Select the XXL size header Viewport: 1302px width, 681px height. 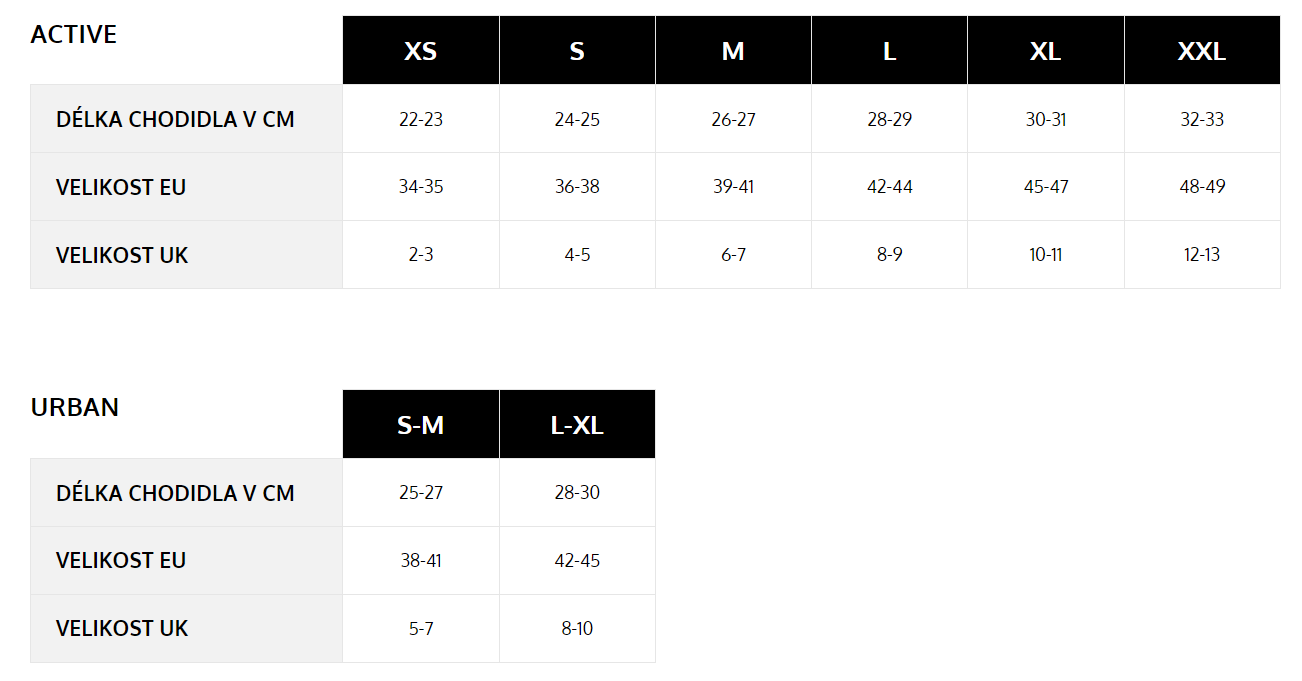[1202, 50]
